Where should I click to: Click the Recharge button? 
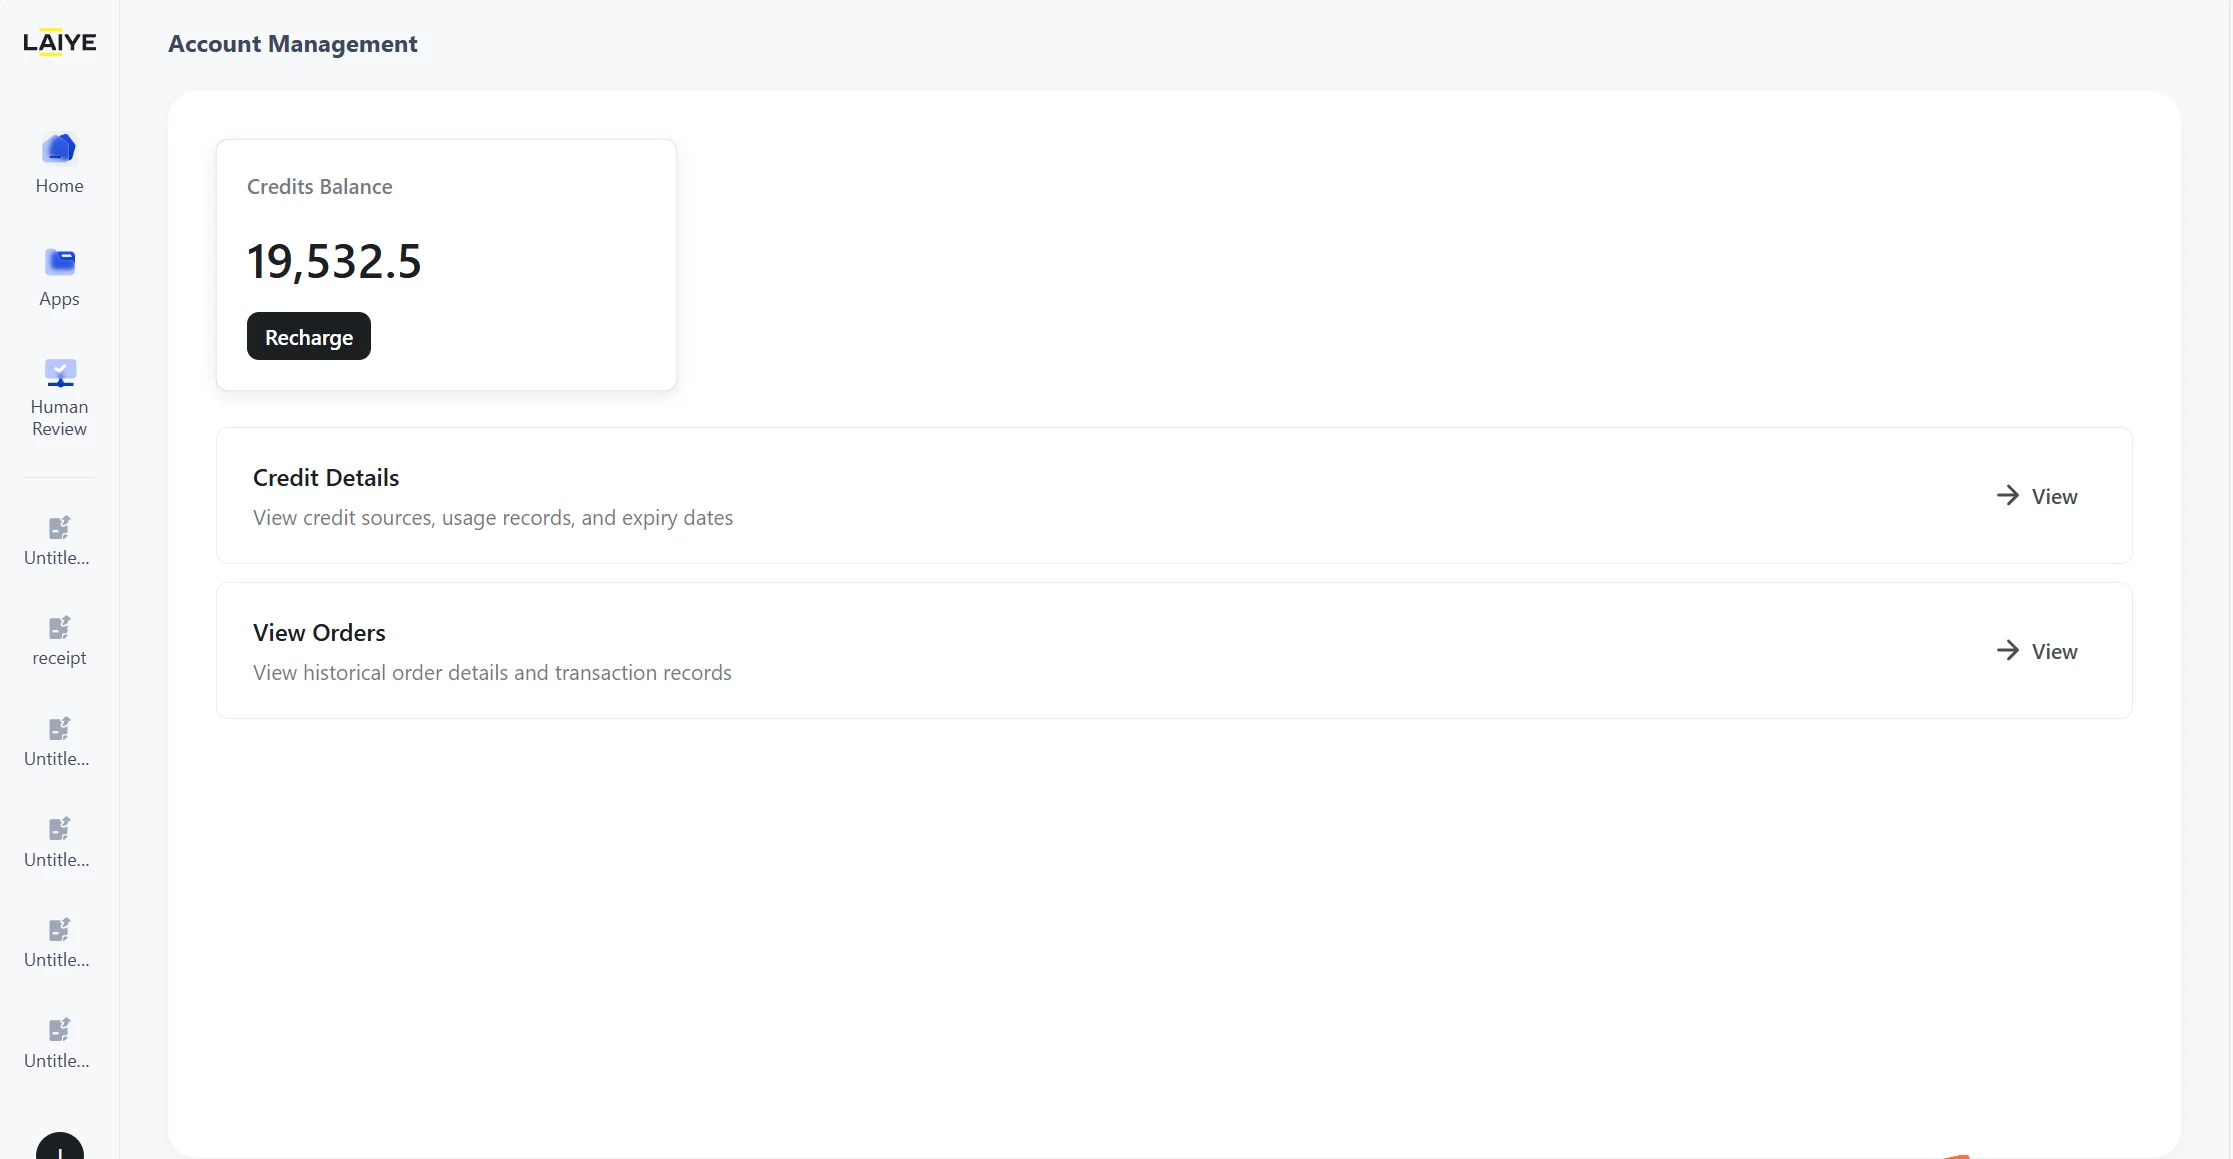point(309,337)
